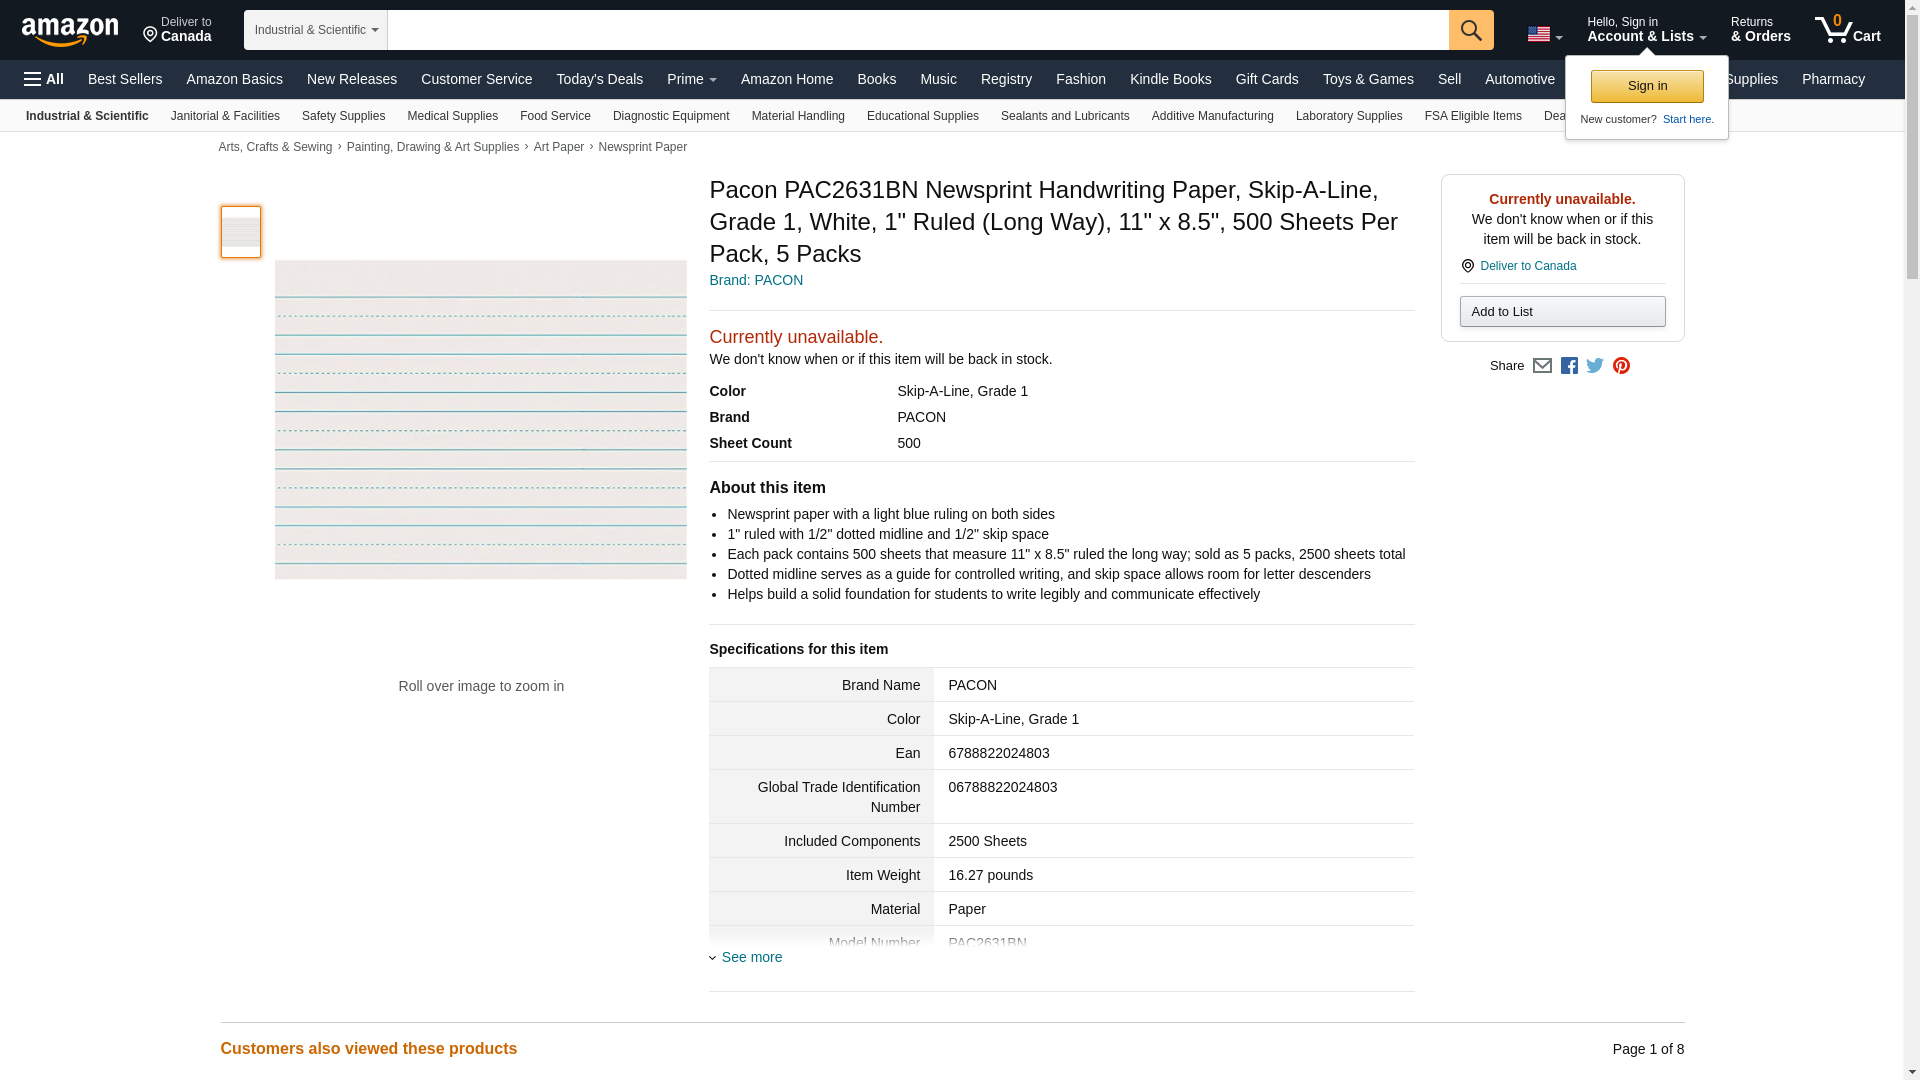The width and height of the screenshot is (1920, 1080).
Task: Open the US flag language selector
Action: click(1544, 35)
